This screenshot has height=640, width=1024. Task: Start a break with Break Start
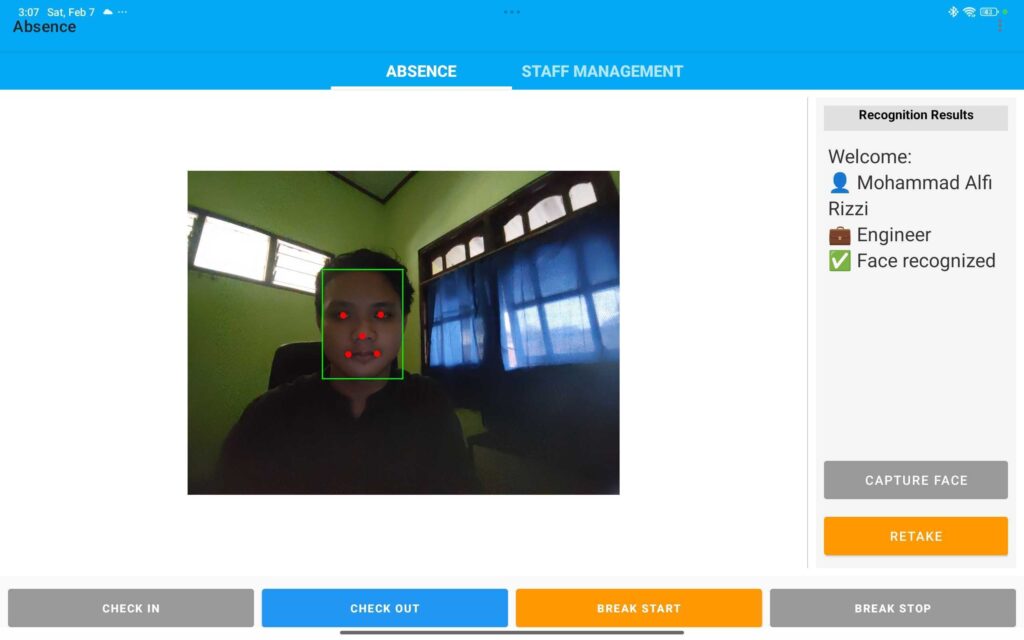coord(638,608)
